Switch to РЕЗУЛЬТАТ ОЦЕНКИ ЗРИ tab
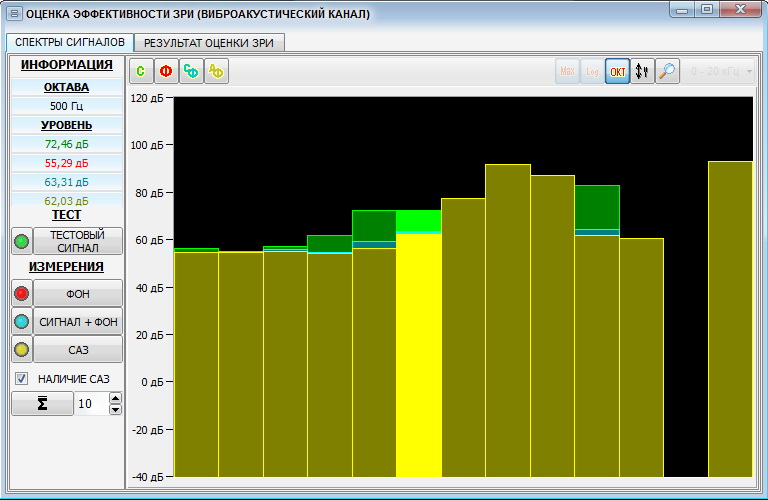Viewport: 768px width, 500px height. point(211,43)
